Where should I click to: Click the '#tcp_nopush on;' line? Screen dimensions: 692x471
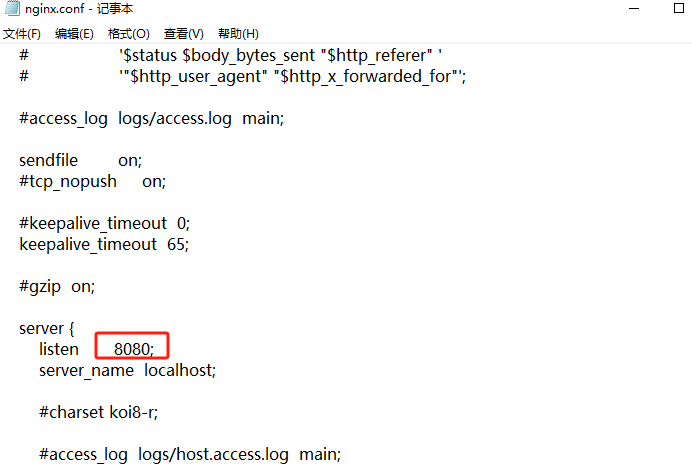(92, 182)
